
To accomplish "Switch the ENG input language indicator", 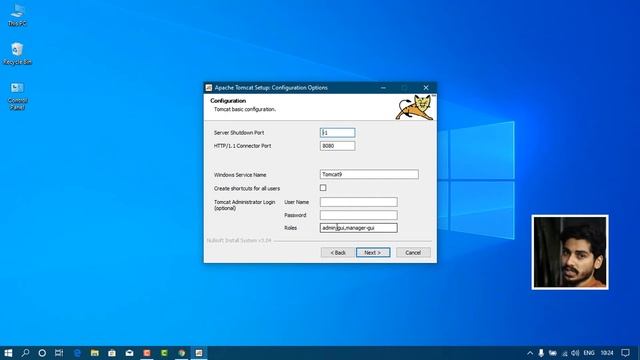I will 589,353.
